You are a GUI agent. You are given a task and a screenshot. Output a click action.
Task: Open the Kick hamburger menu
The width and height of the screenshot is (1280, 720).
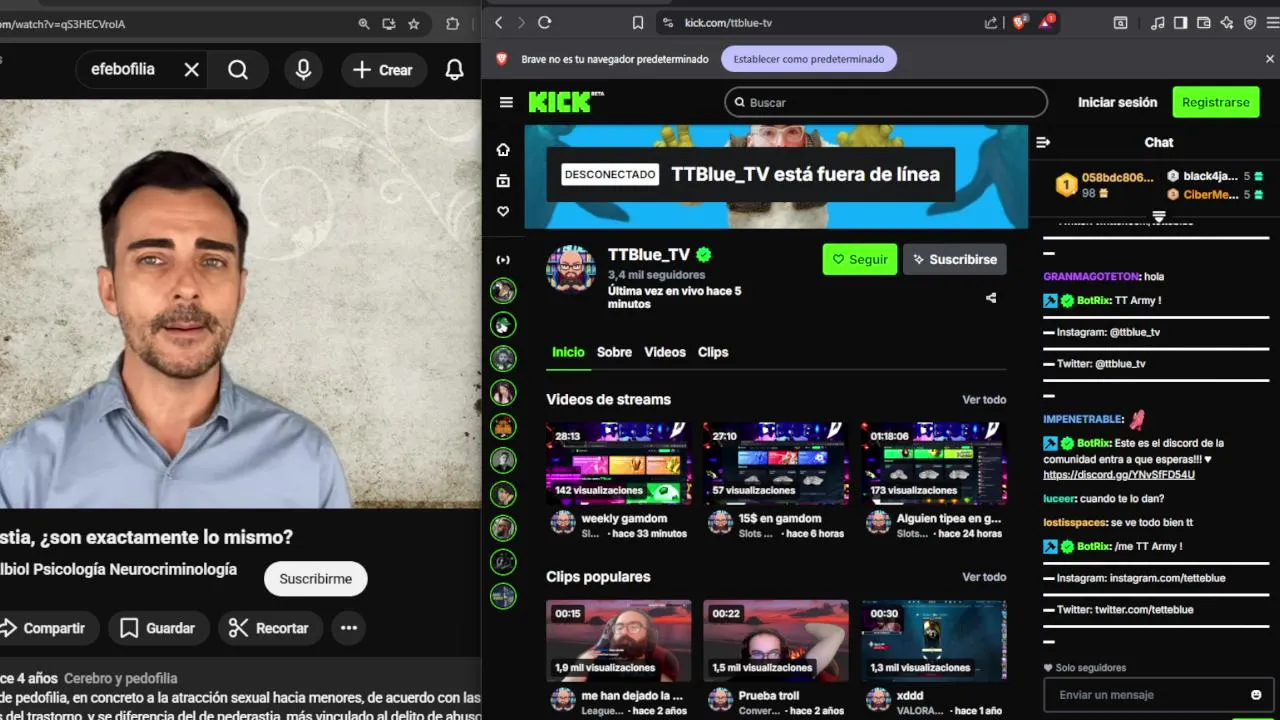pyautogui.click(x=506, y=102)
